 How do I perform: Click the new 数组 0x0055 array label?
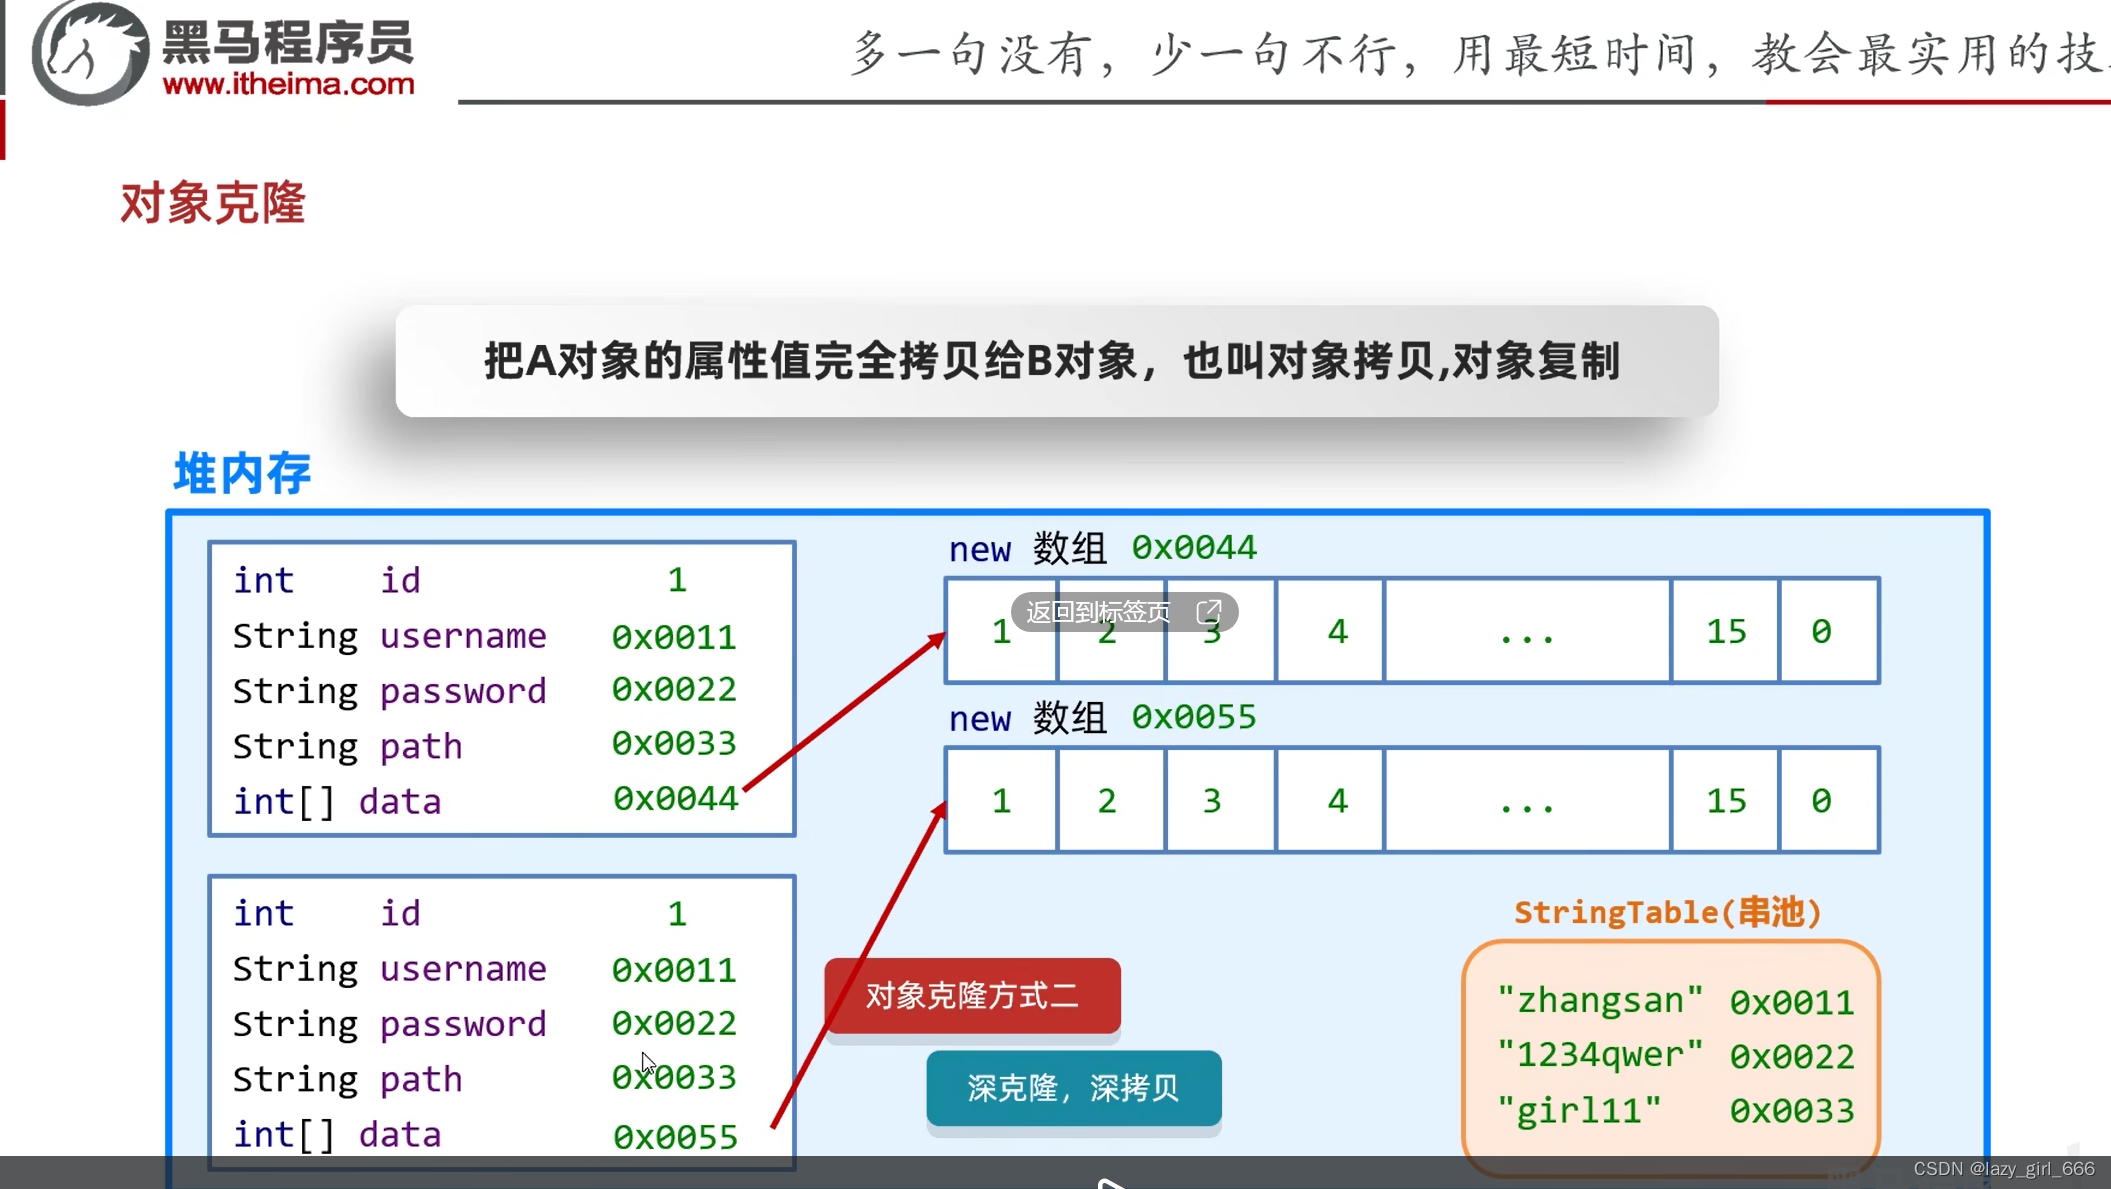point(1101,718)
